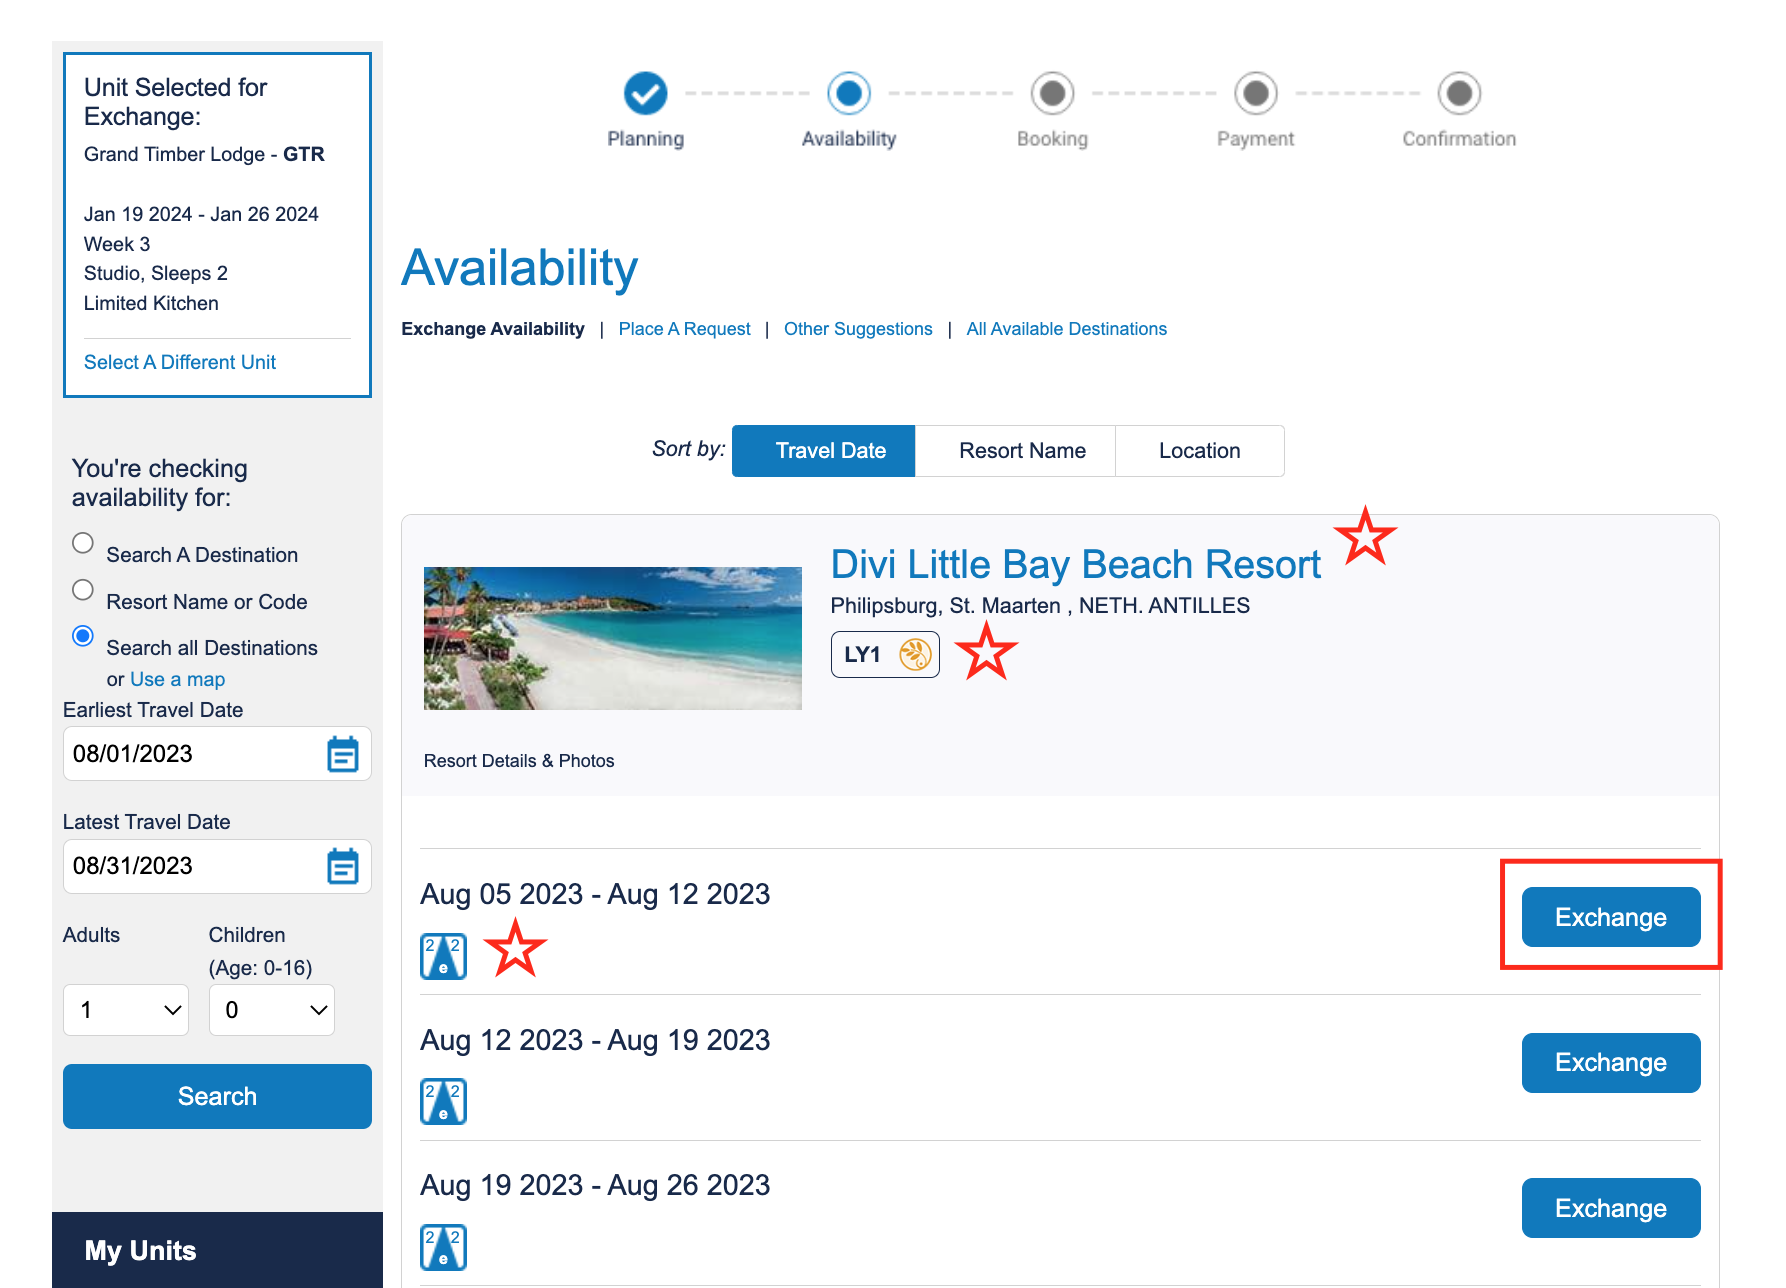The height and width of the screenshot is (1288, 1786).
Task: Select the Search all Destinations radio button
Action: (83, 636)
